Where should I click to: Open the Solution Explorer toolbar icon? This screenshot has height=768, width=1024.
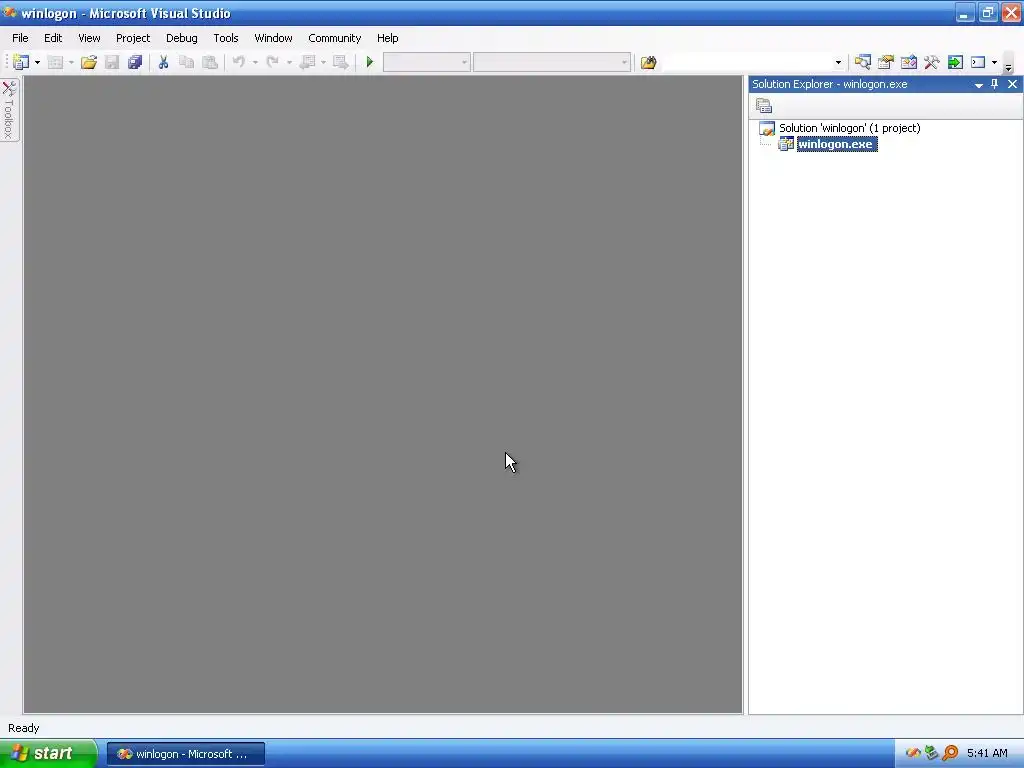point(863,63)
